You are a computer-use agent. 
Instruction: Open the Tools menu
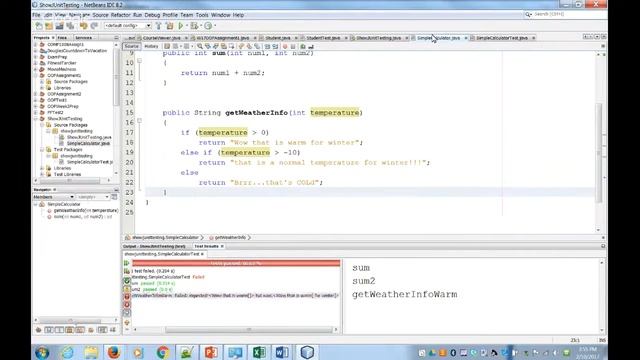202,15
